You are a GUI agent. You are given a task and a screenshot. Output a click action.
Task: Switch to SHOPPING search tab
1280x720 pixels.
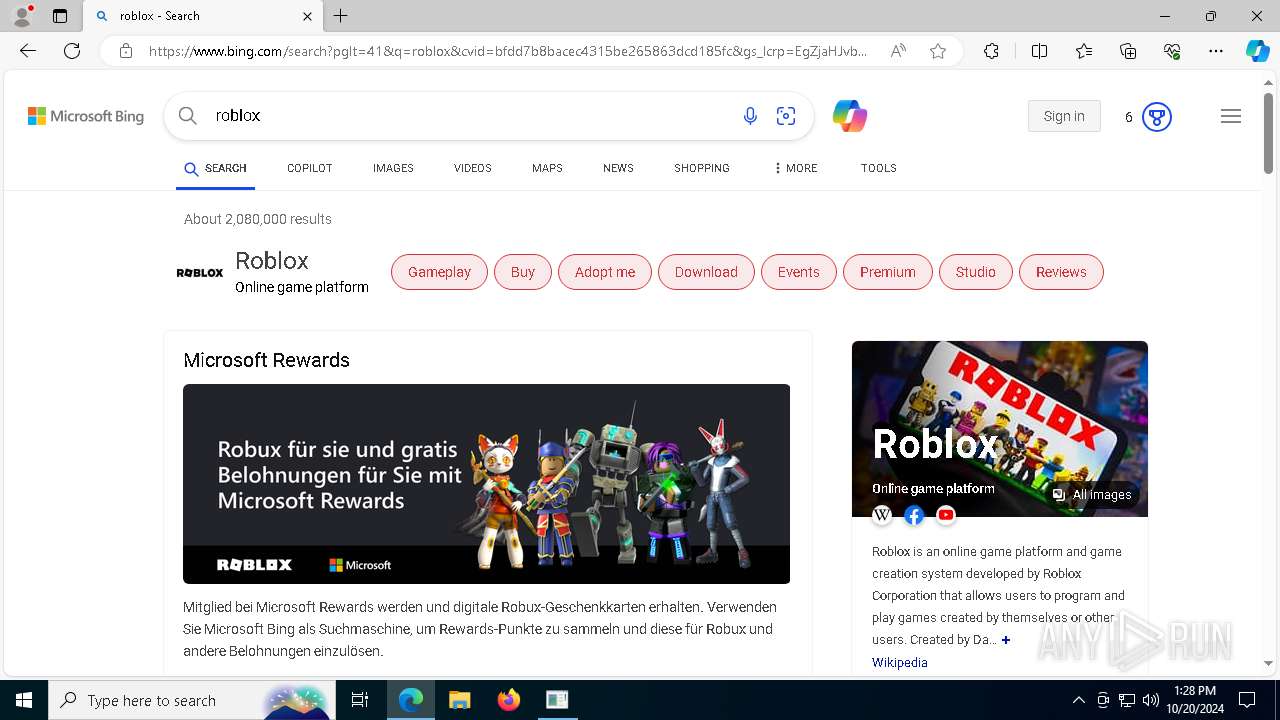tap(702, 168)
